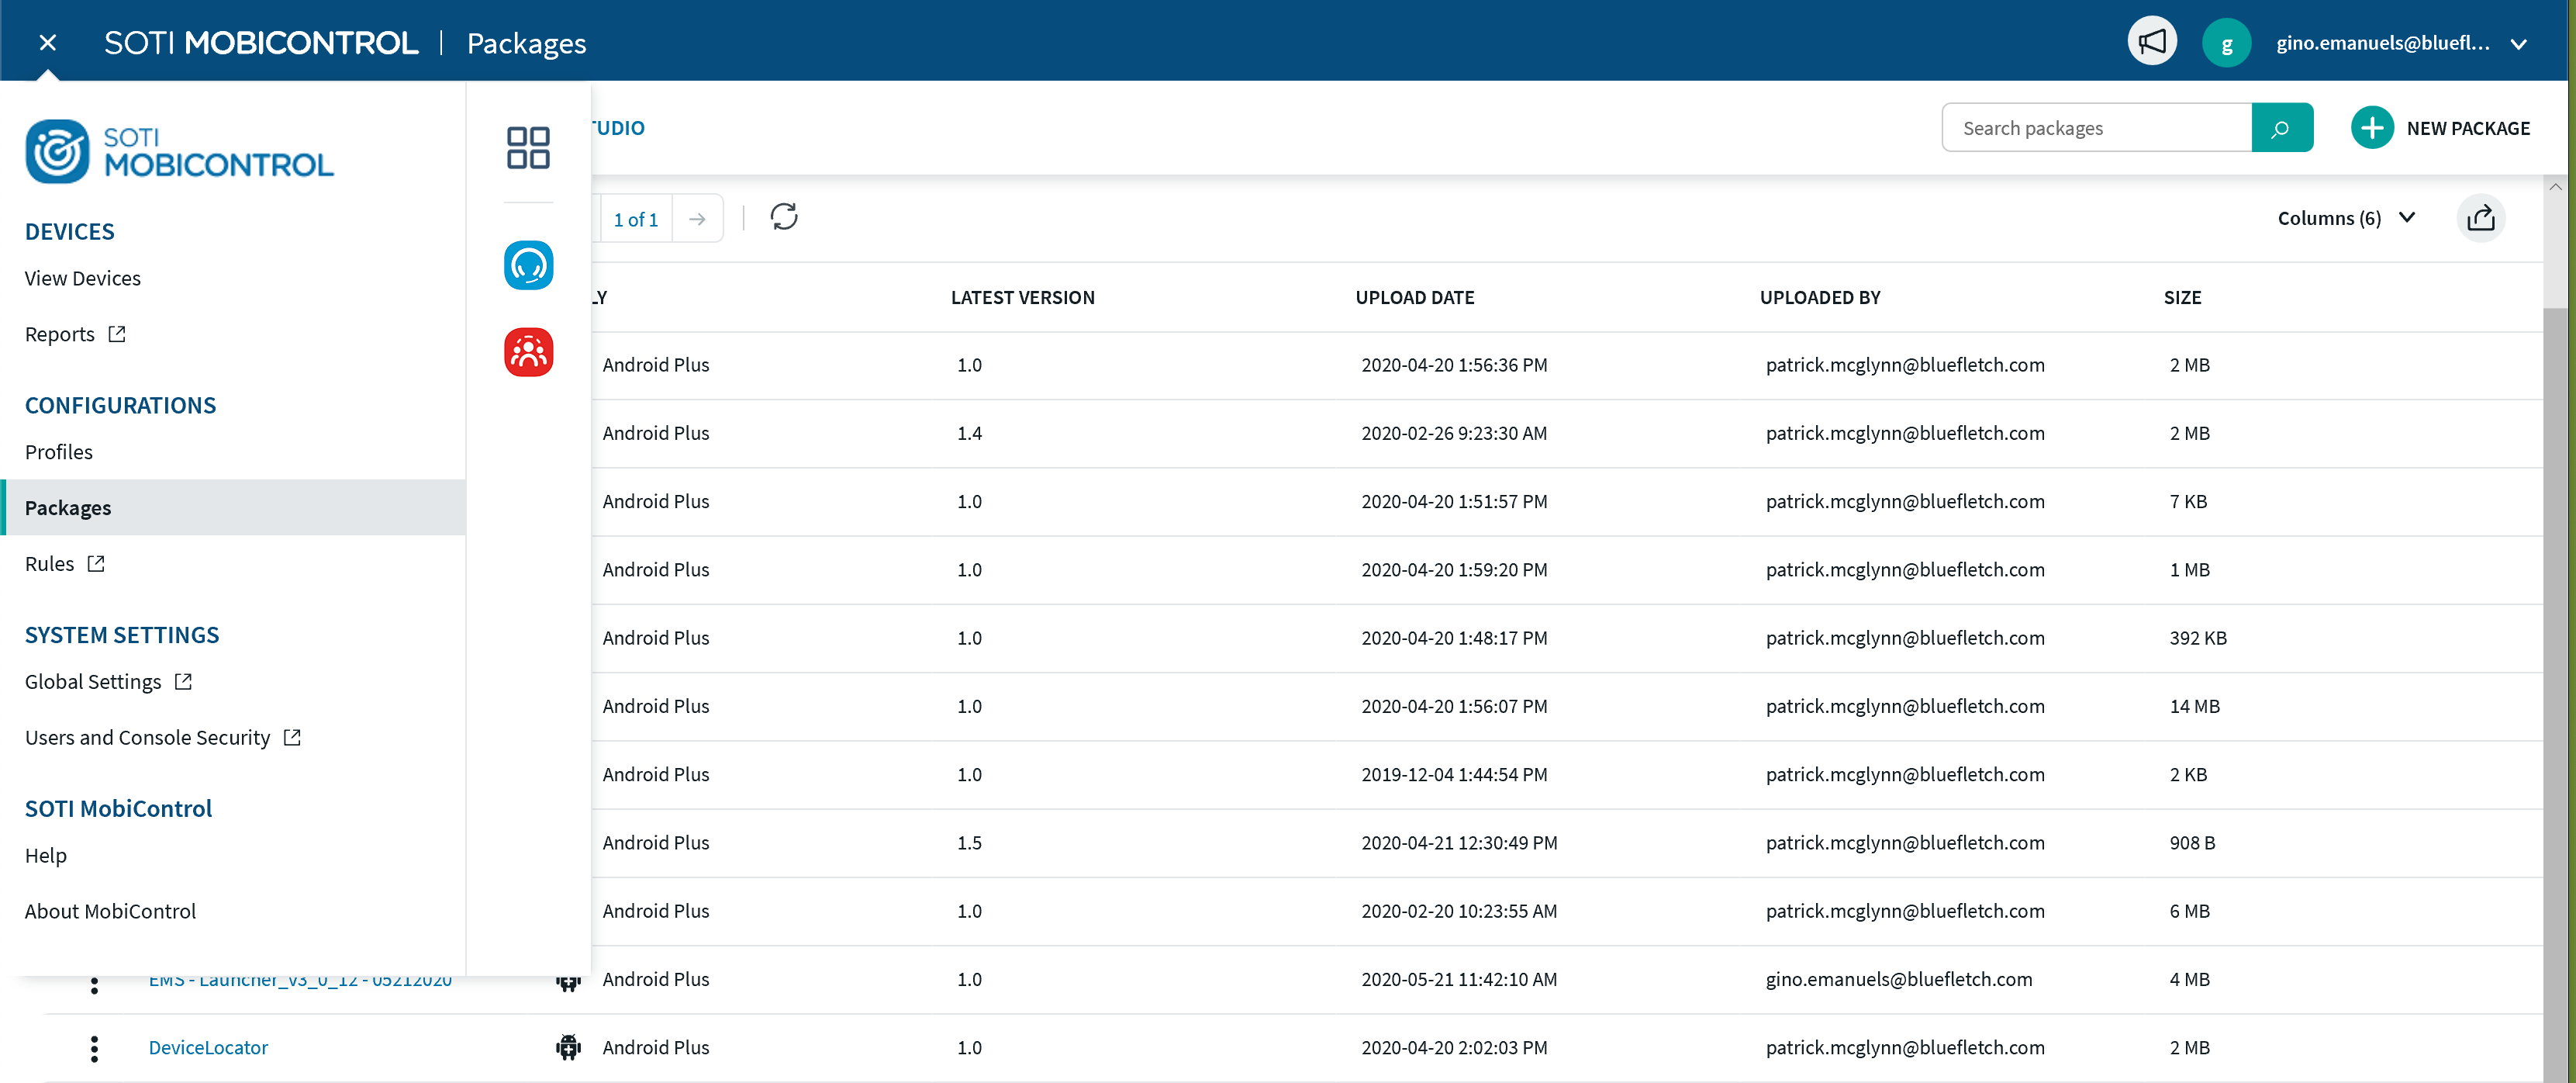Click the 6 MB size cell
Image resolution: width=2576 pixels, height=1083 pixels.
(2188, 911)
